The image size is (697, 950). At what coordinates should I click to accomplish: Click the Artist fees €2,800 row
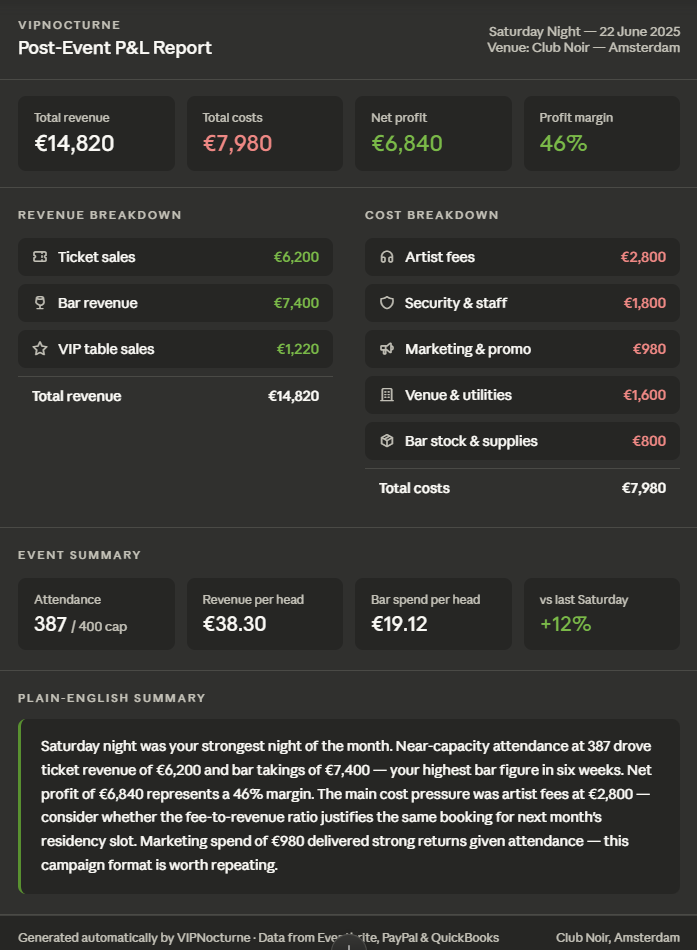pyautogui.click(x=522, y=257)
